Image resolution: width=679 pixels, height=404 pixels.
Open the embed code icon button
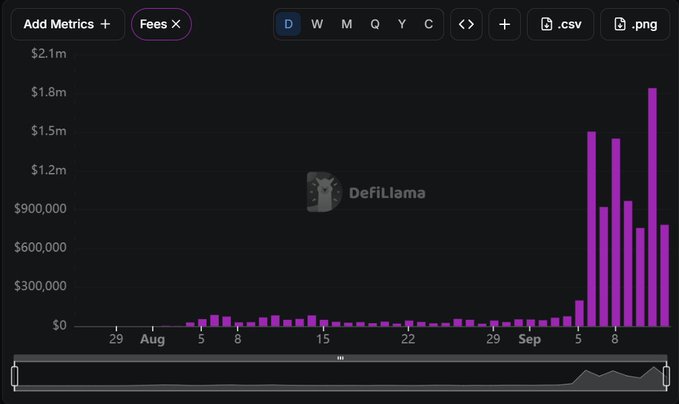click(466, 24)
